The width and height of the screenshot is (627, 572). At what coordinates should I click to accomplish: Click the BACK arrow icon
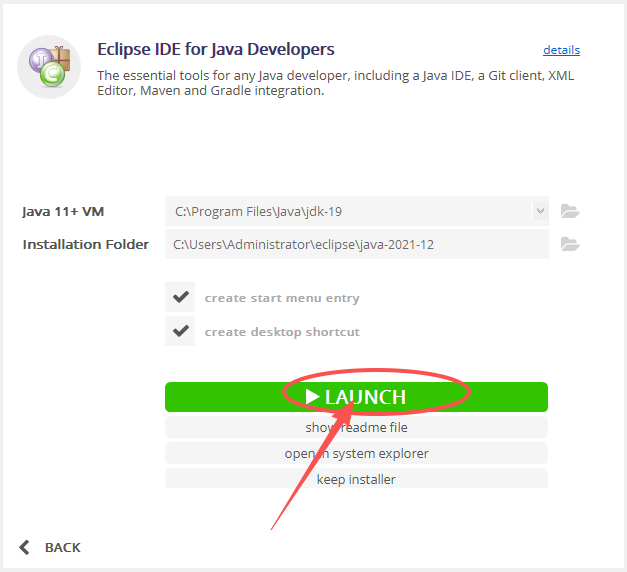(x=24, y=547)
